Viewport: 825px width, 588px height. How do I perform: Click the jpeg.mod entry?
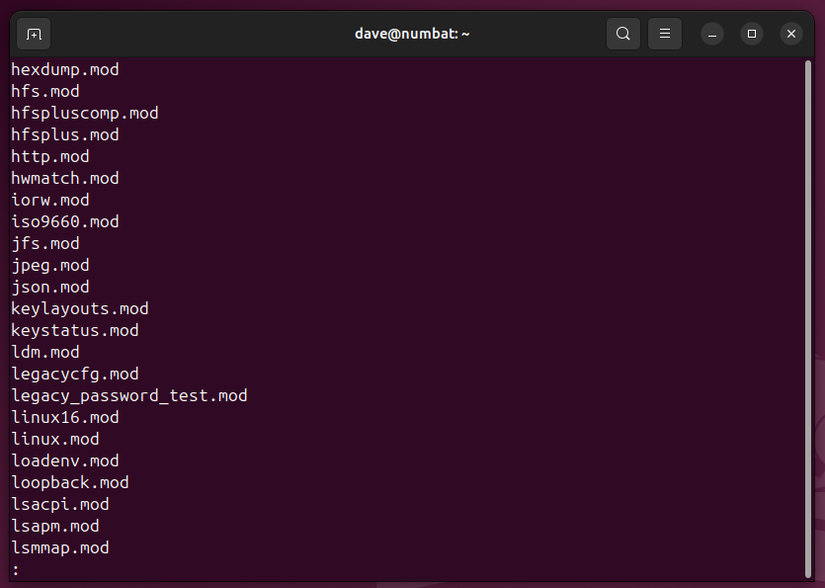(x=49, y=265)
